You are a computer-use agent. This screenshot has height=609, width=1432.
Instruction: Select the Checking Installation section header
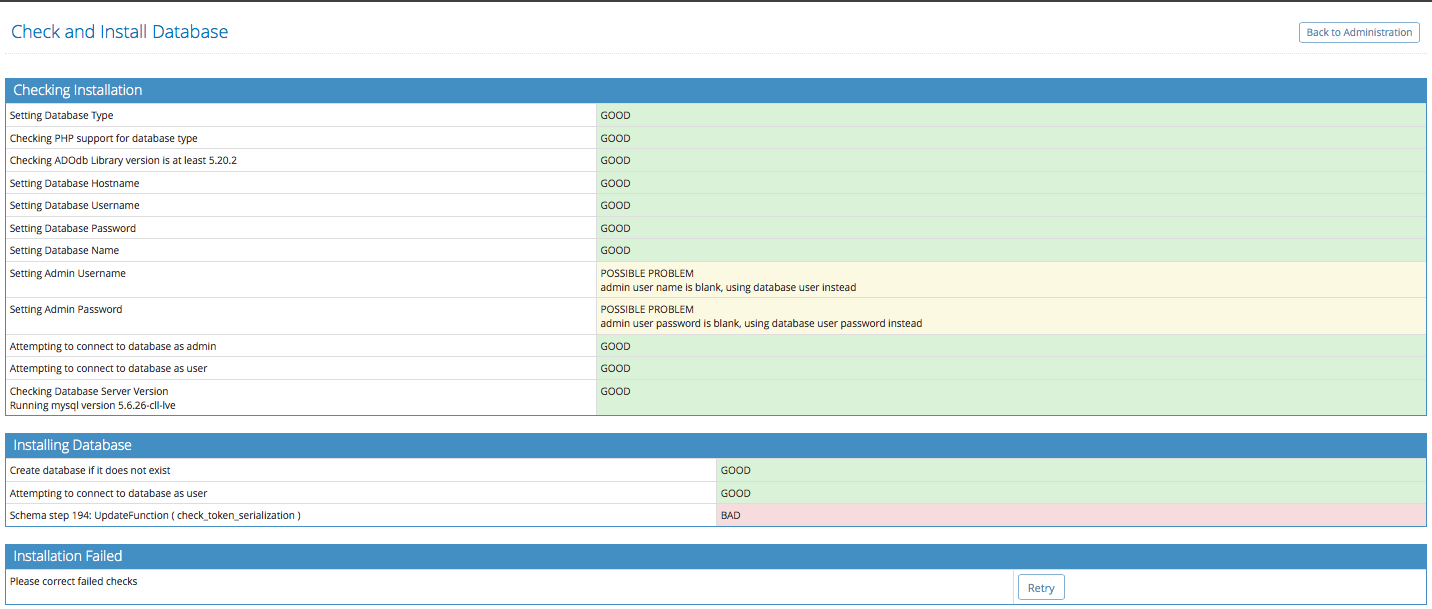[78, 90]
